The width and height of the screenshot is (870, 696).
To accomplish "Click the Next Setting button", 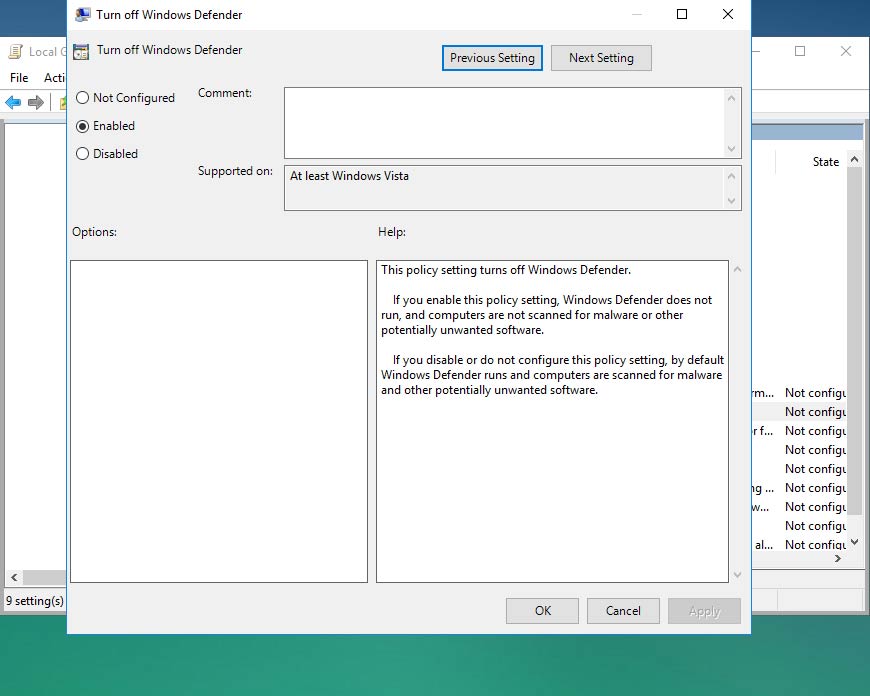I will [601, 58].
